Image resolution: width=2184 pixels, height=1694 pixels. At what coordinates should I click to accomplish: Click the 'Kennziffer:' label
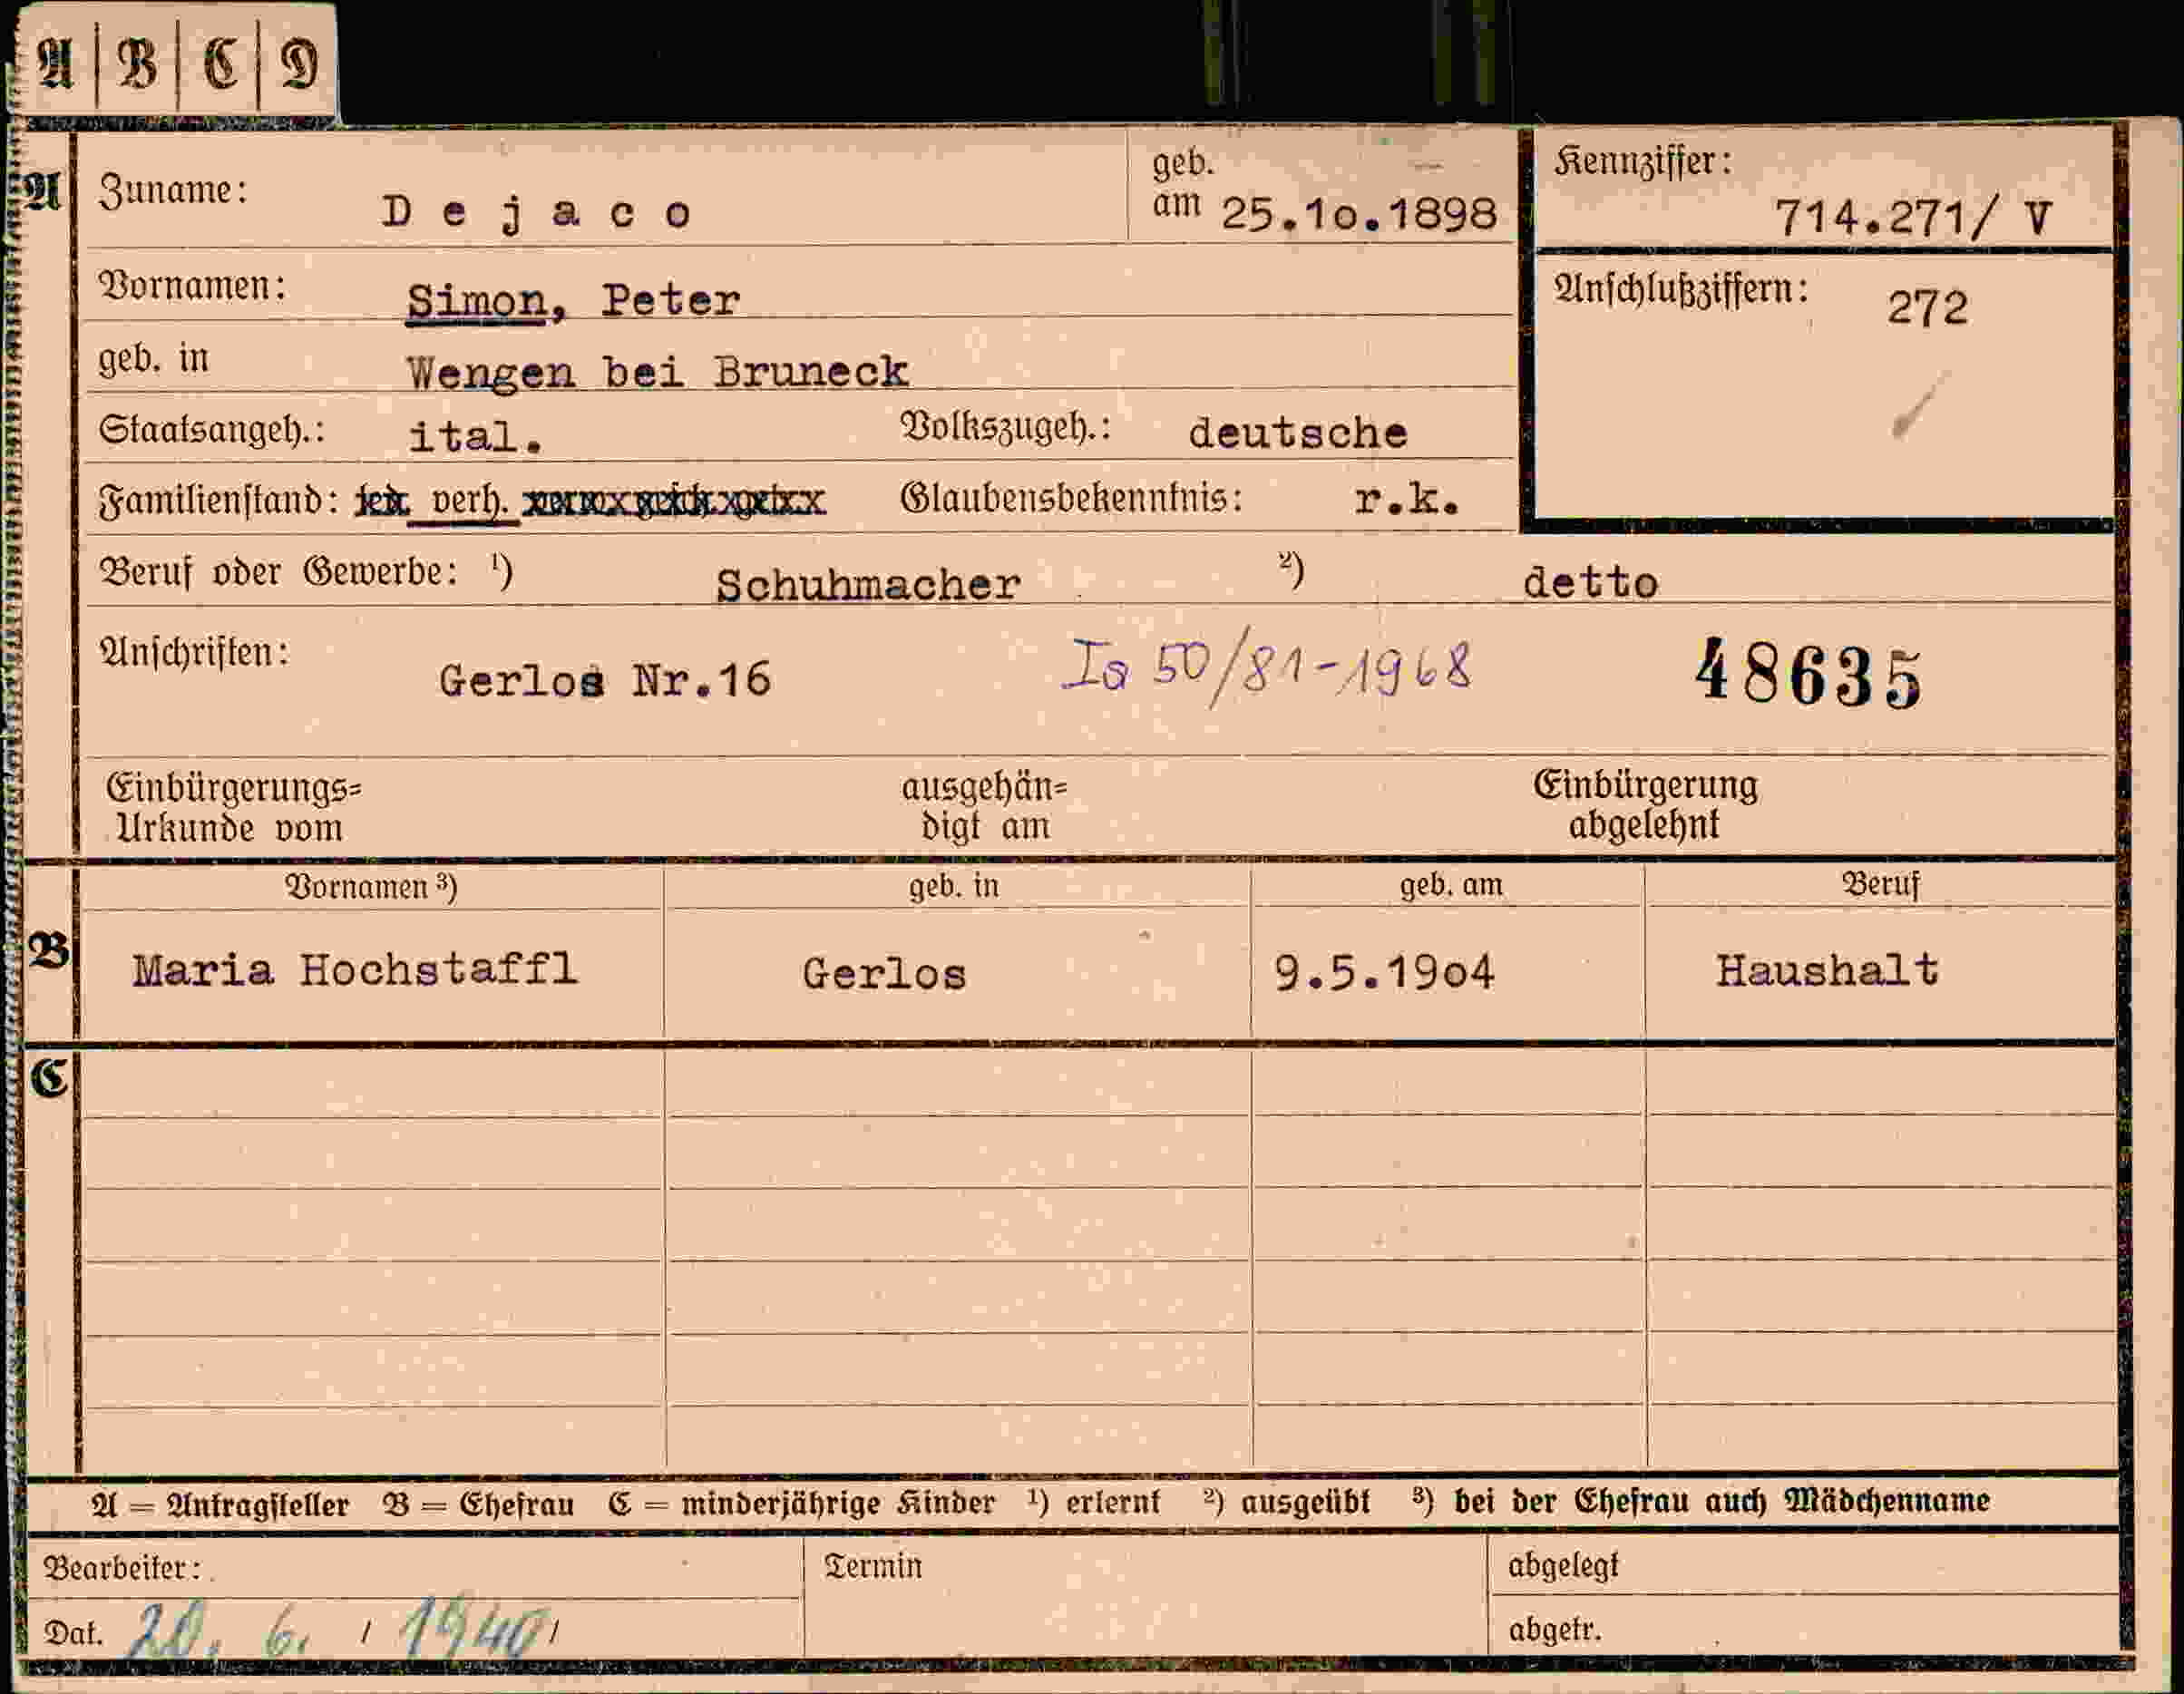[x=1643, y=161]
